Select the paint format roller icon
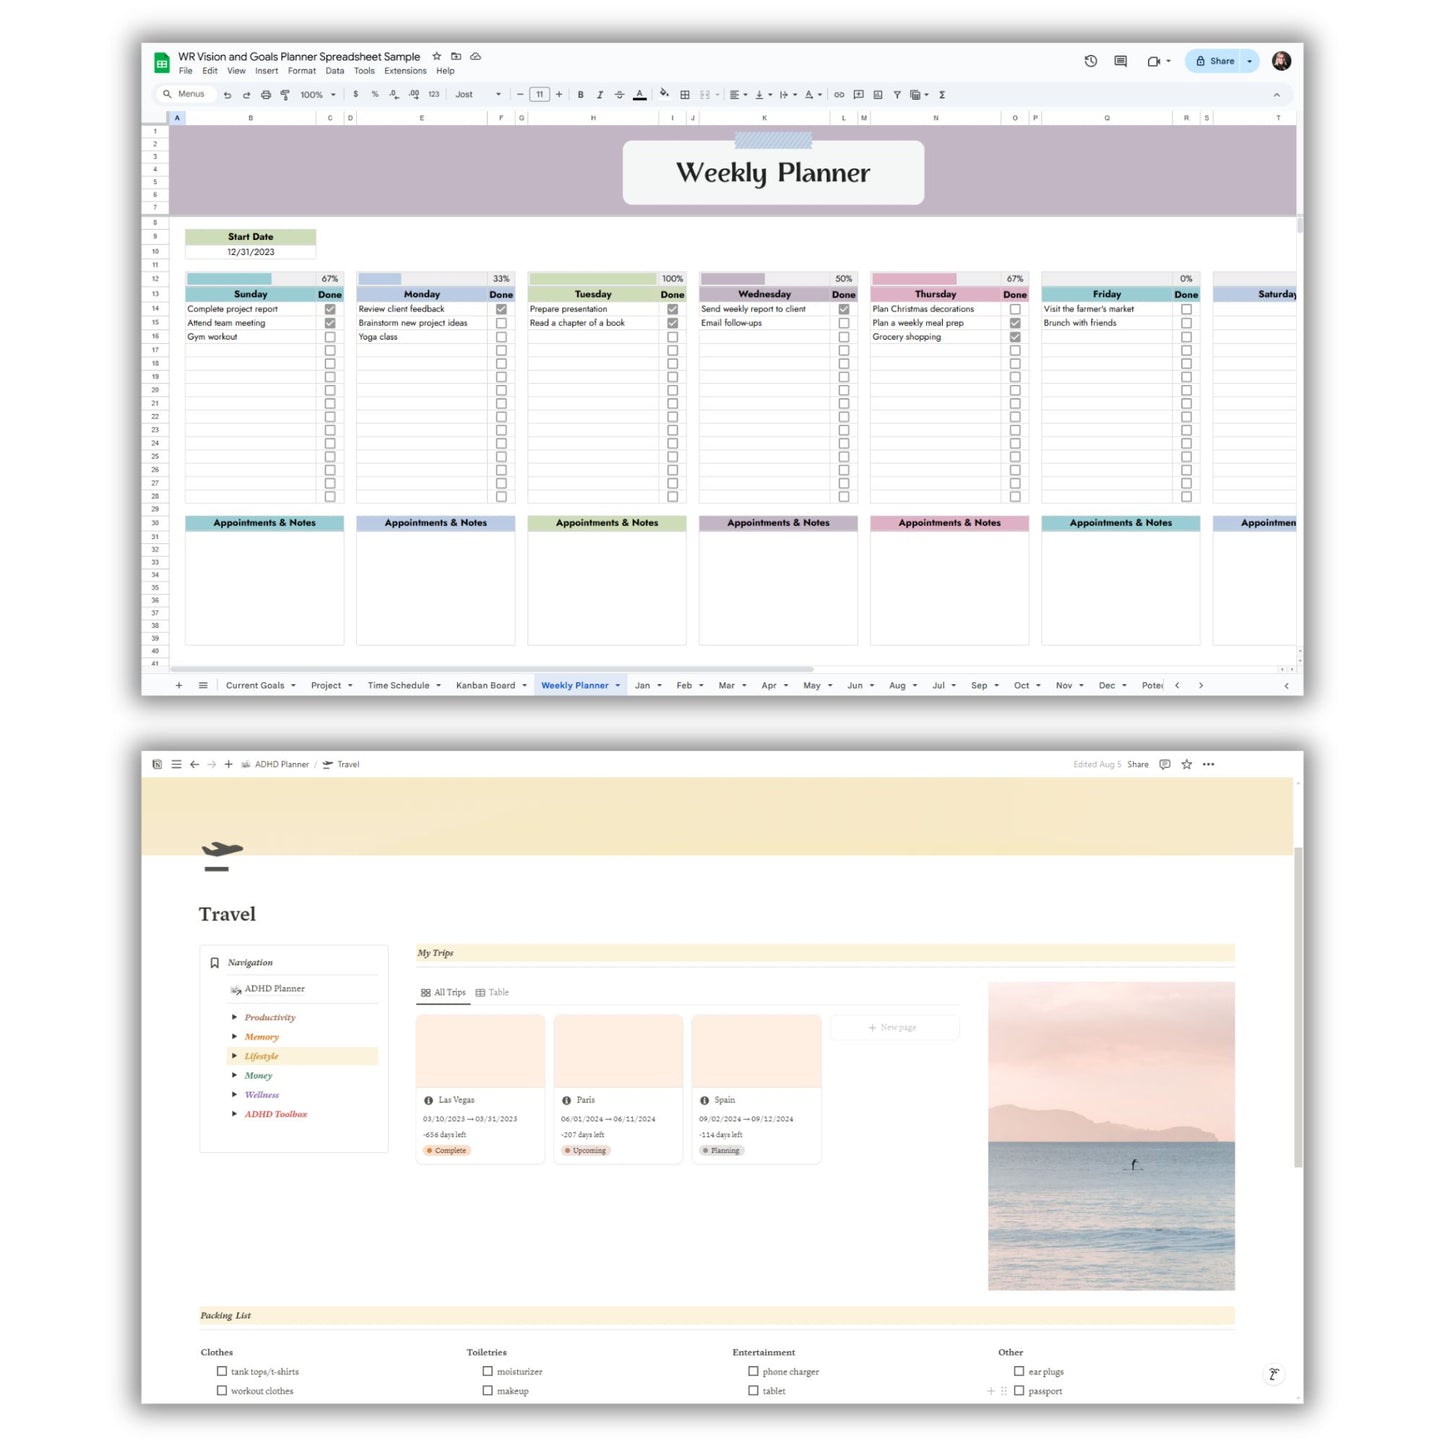The height and width of the screenshot is (1445, 1445). click(x=285, y=95)
